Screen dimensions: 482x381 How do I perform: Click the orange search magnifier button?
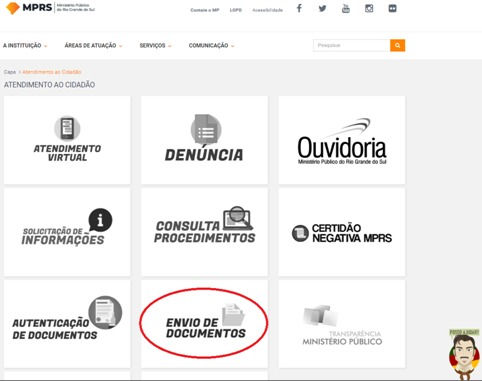coord(397,45)
